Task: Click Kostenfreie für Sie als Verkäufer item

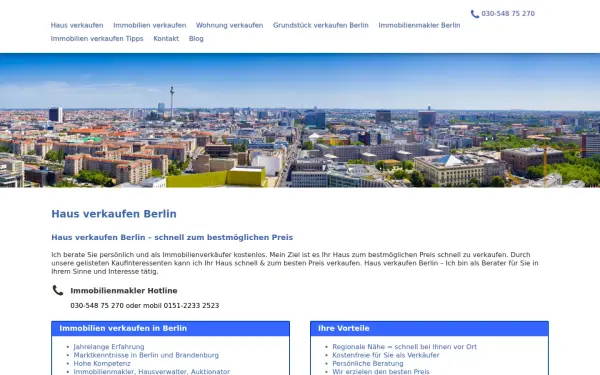Action: tap(386, 355)
